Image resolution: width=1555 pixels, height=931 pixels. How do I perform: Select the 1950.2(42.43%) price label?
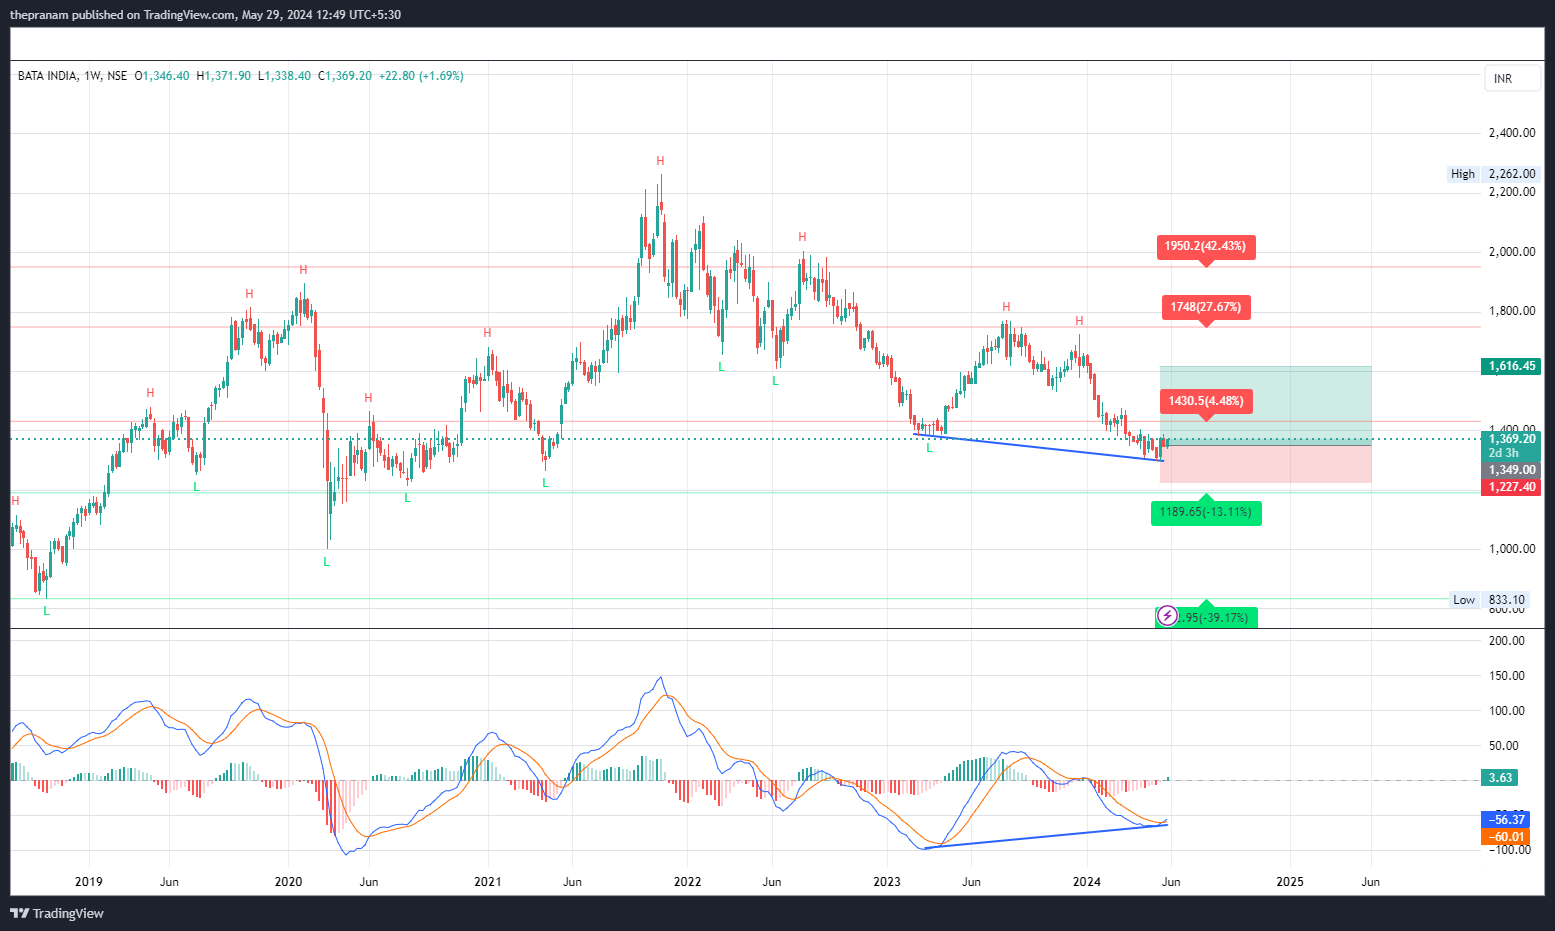coord(1206,246)
